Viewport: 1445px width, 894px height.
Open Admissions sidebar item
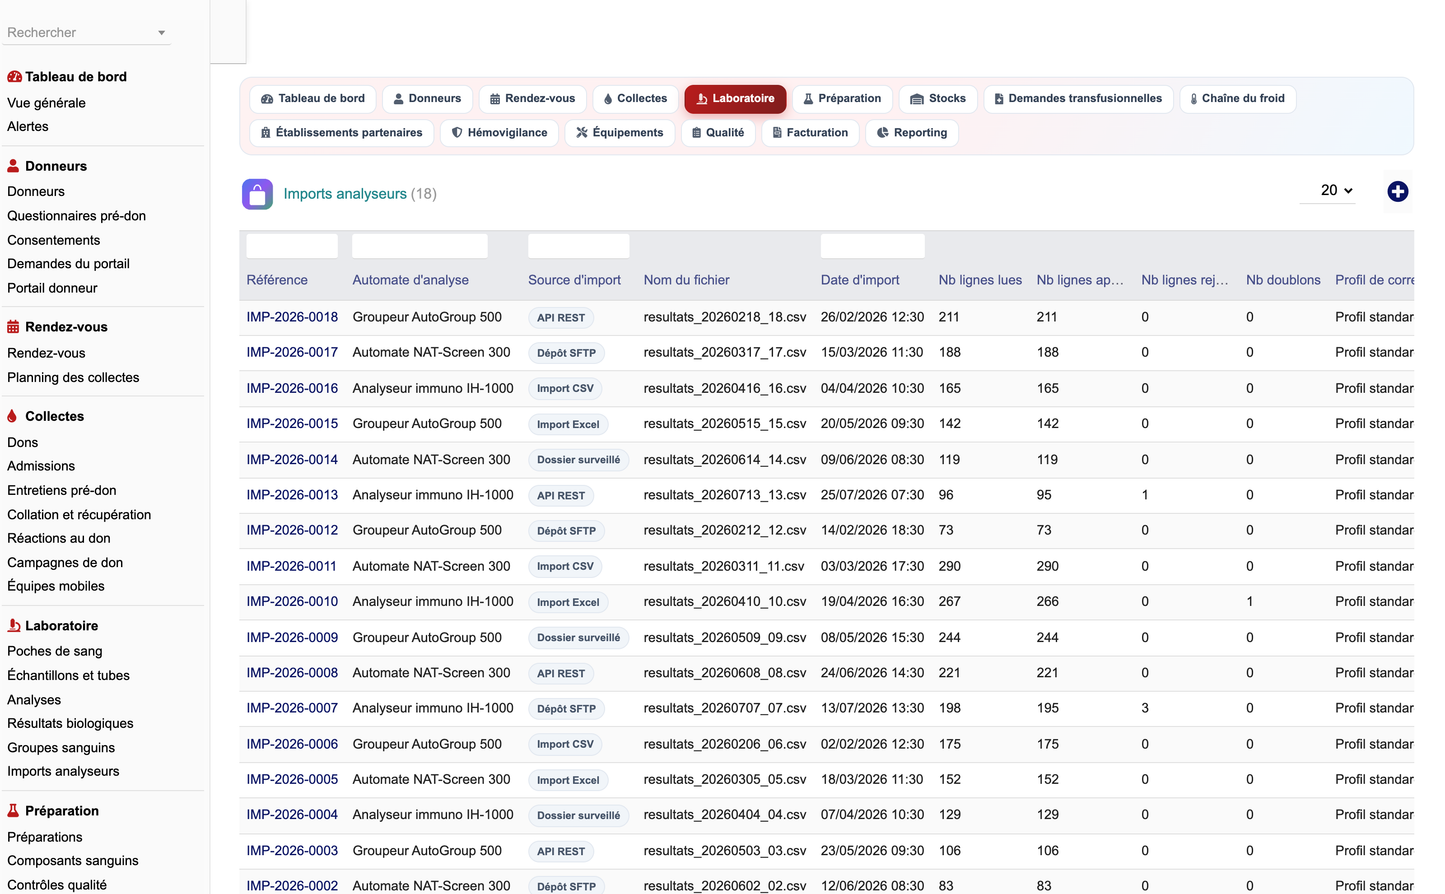(41, 467)
